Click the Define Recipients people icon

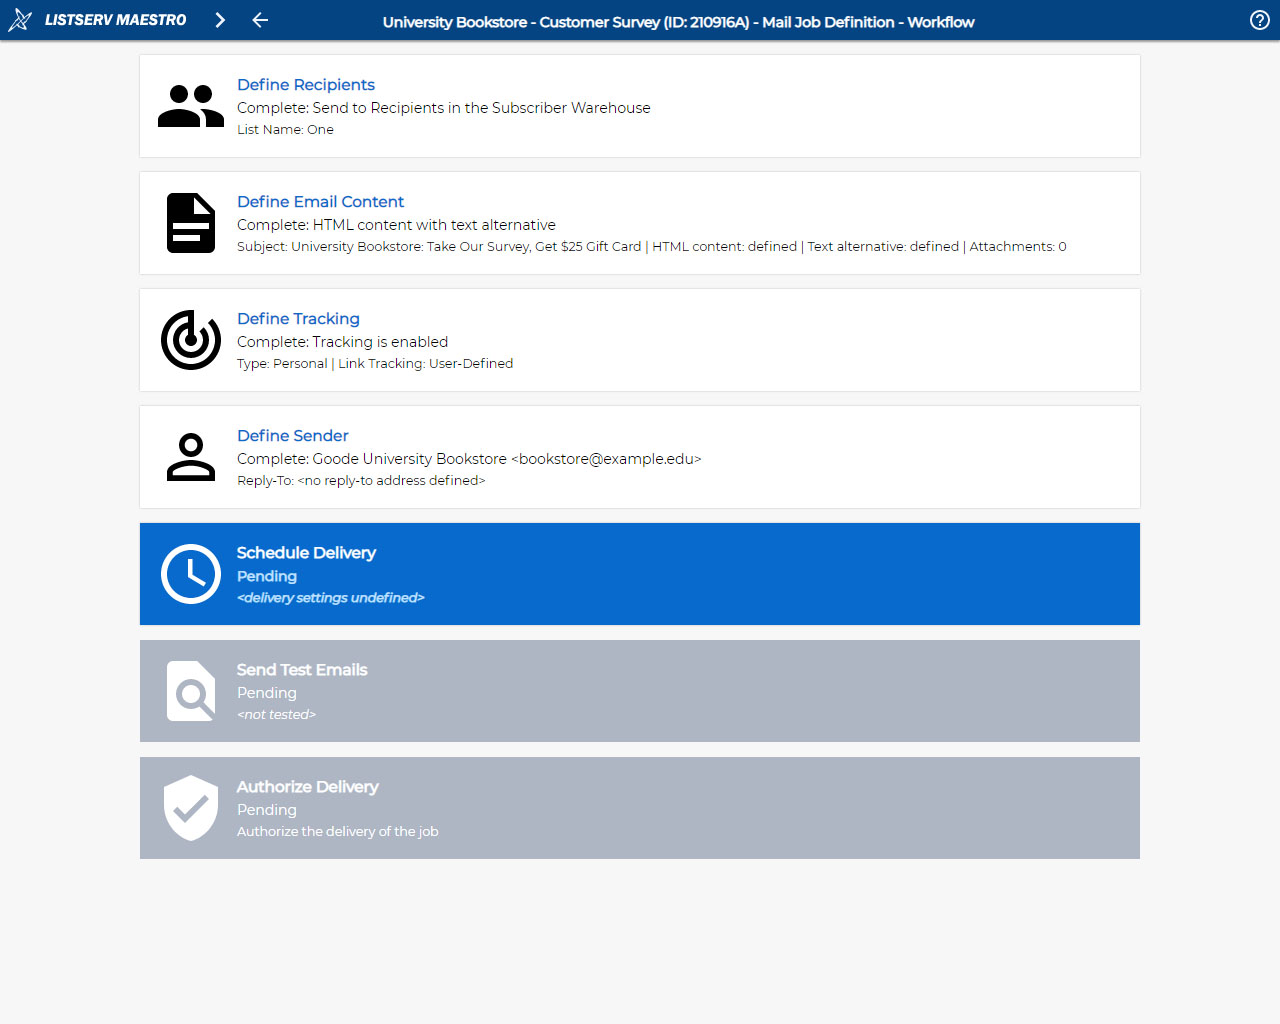191,106
